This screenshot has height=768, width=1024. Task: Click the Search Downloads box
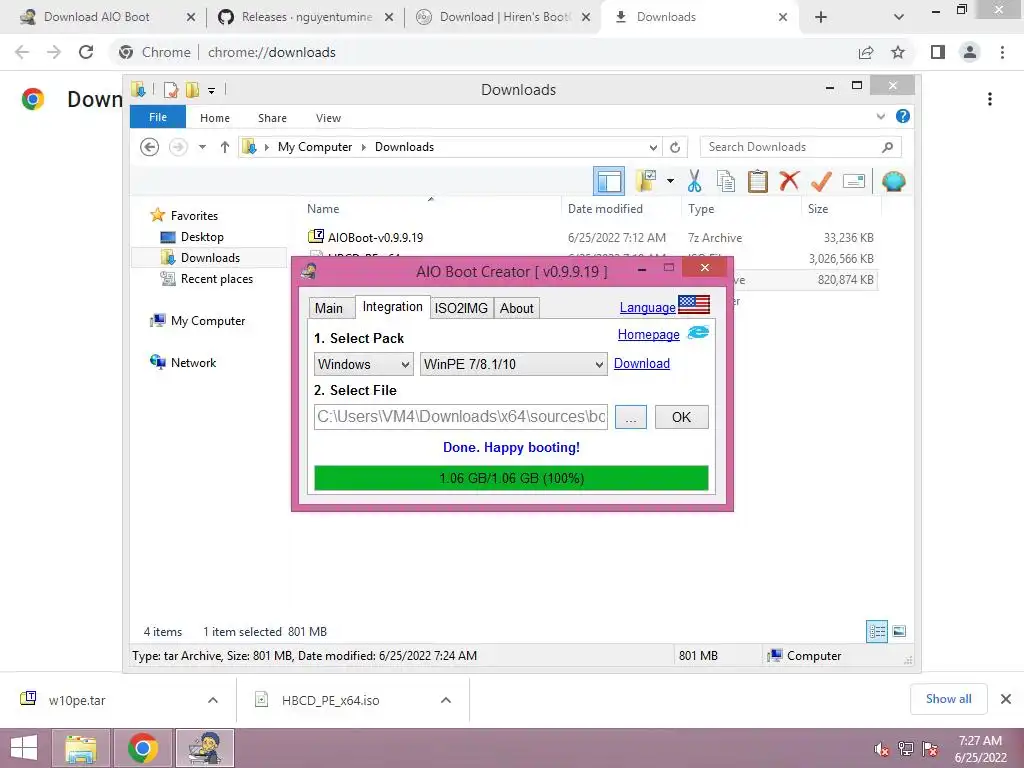[x=801, y=147]
